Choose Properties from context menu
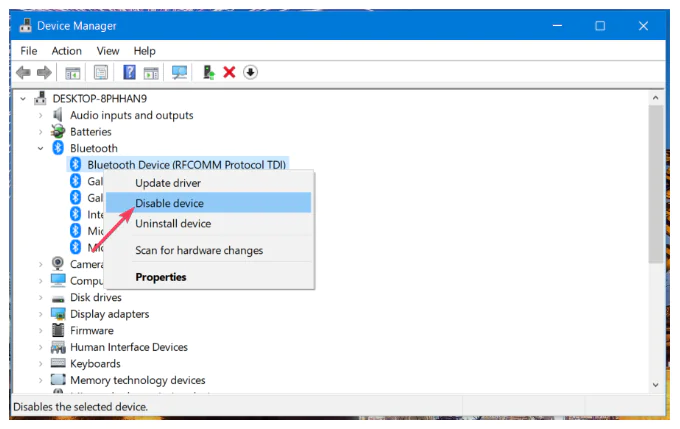 coord(208,277)
